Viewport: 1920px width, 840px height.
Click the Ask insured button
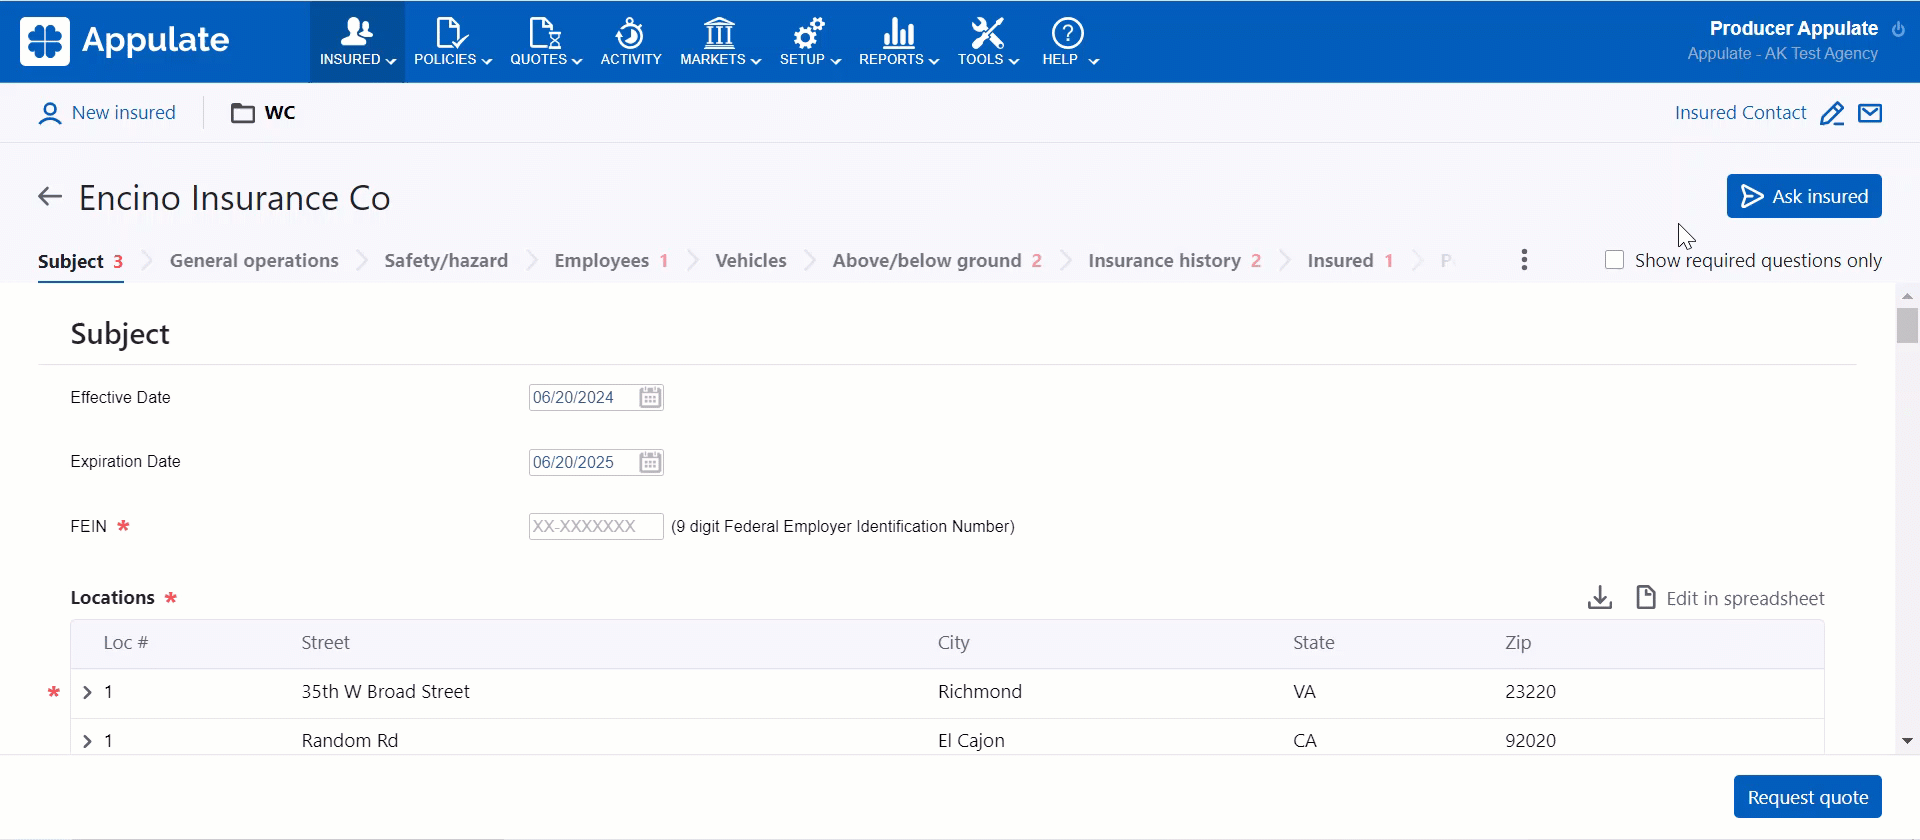[x=1803, y=196]
